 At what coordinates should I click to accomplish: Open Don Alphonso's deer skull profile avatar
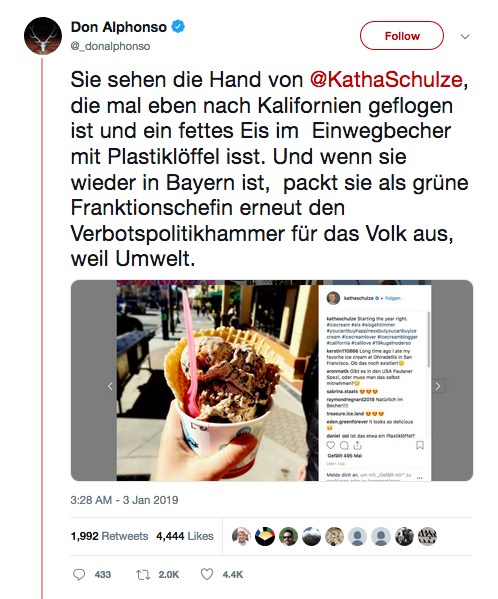pyautogui.click(x=43, y=36)
